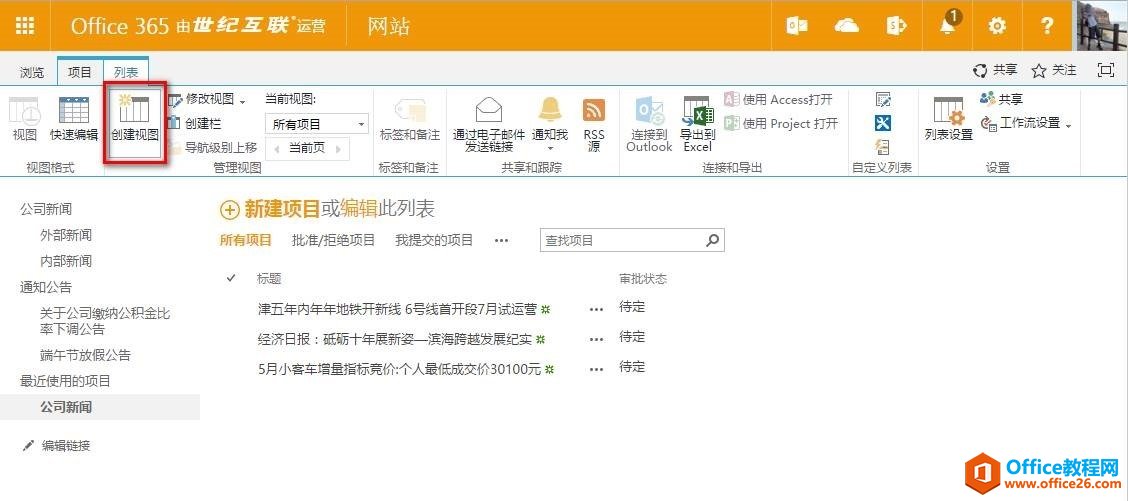Click previous page arrow beside 当前页

pos(276,148)
